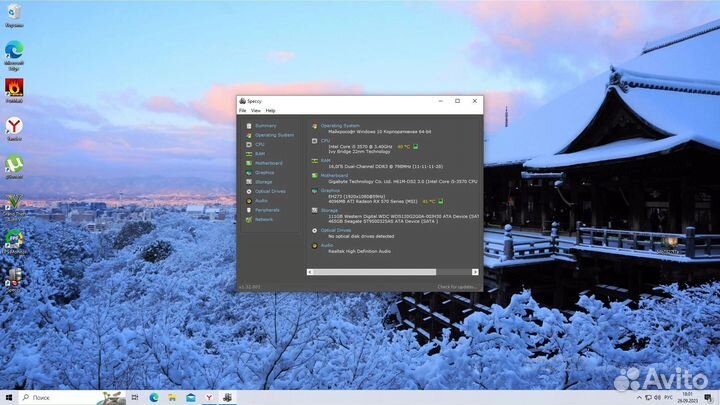Select the CPU icon in the sidebar
The height and width of the screenshot is (405, 720).
tap(249, 144)
